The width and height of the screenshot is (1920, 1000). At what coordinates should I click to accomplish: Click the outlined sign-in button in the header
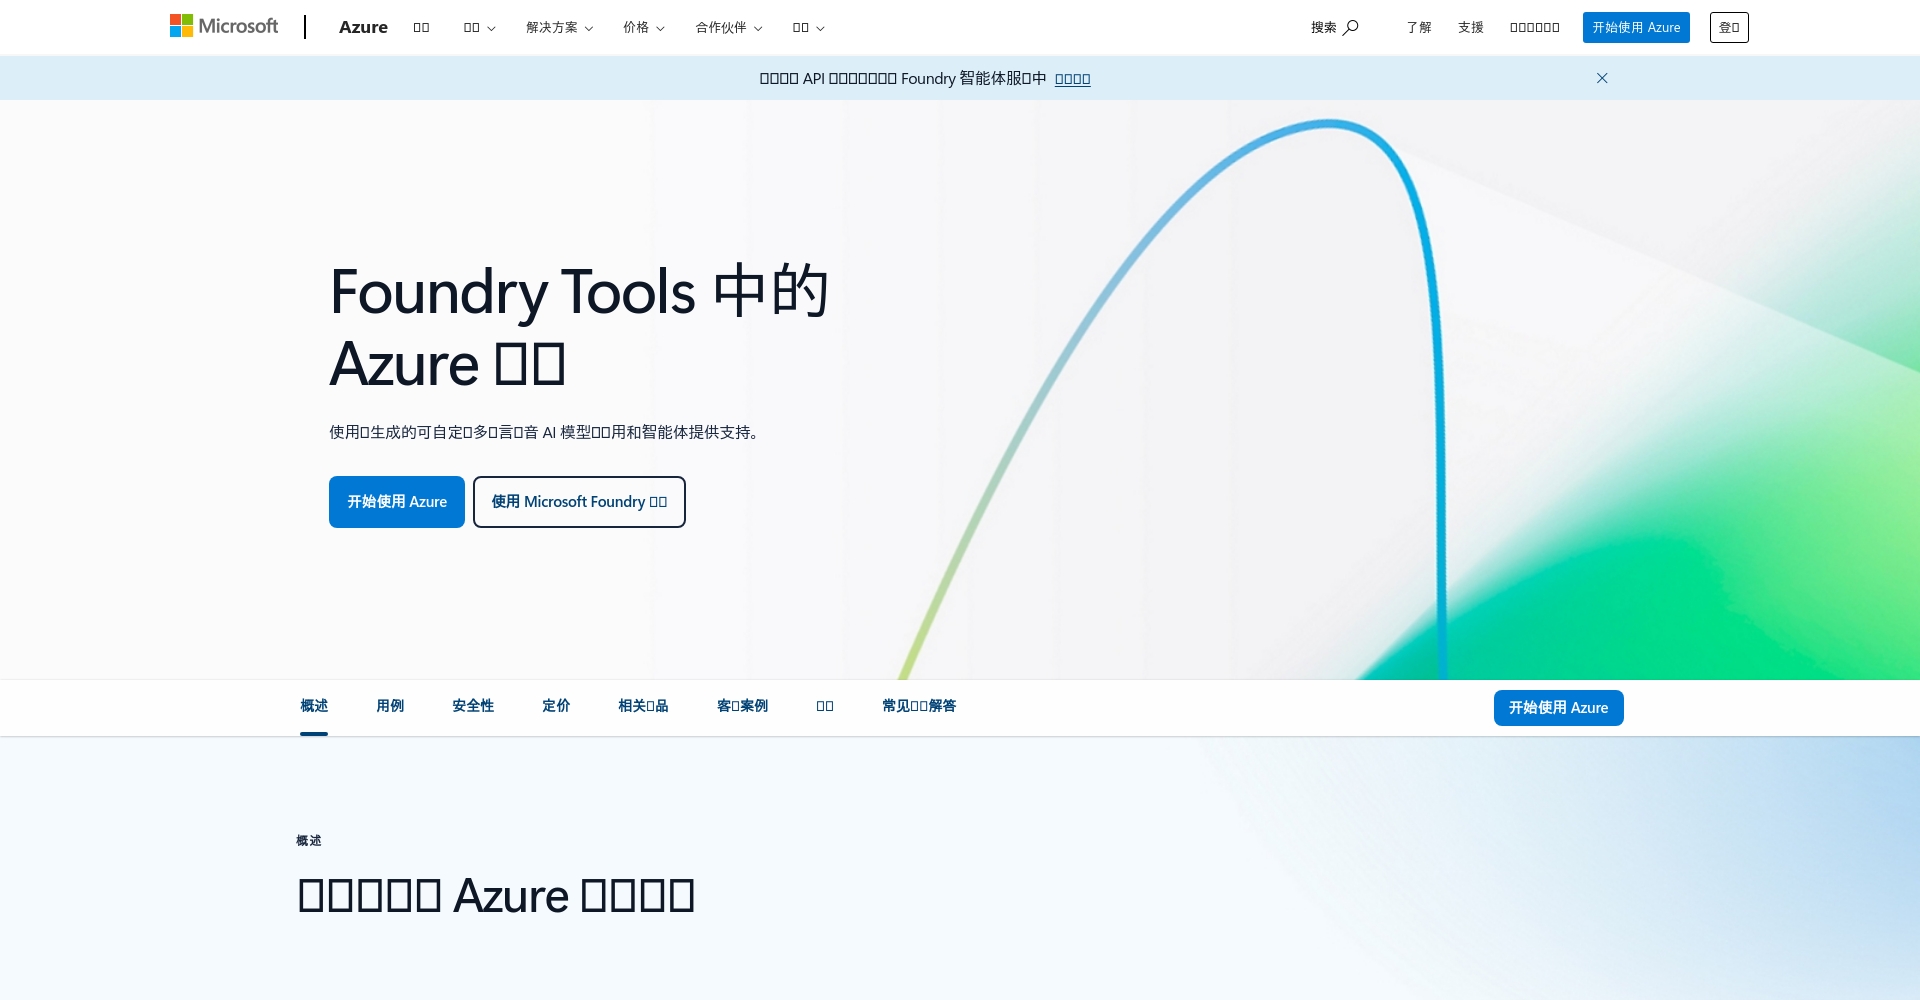pos(1729,28)
